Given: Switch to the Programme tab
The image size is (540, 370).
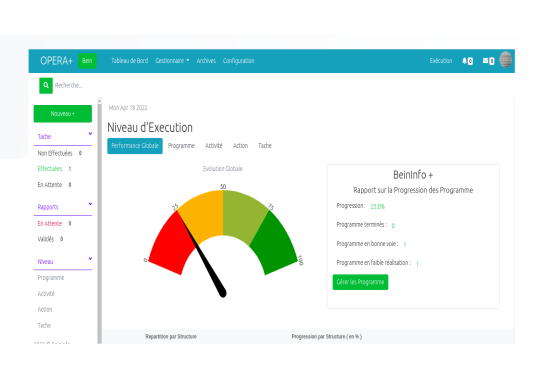Looking at the screenshot, I should pyautogui.click(x=181, y=146).
